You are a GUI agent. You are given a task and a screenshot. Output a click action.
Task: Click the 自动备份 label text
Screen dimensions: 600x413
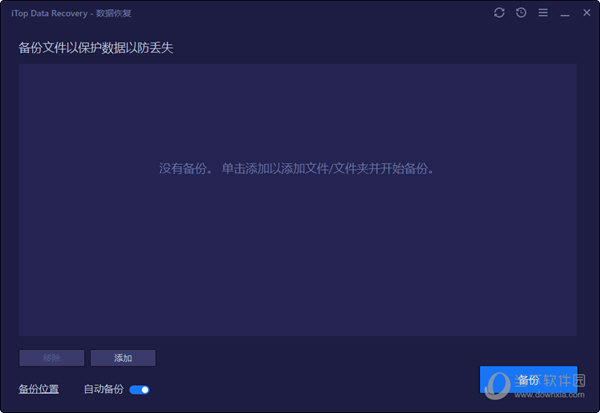(103, 389)
